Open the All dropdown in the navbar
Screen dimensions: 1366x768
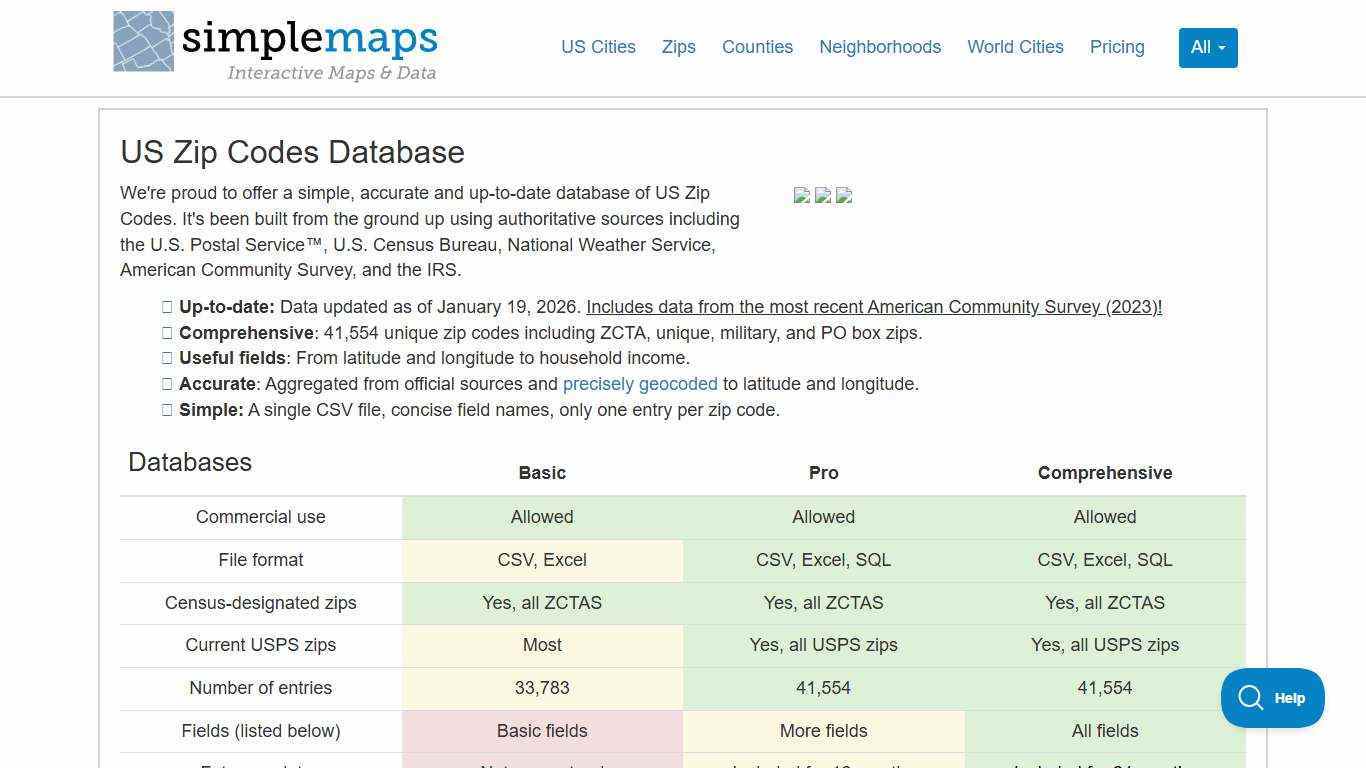pyautogui.click(x=1207, y=47)
